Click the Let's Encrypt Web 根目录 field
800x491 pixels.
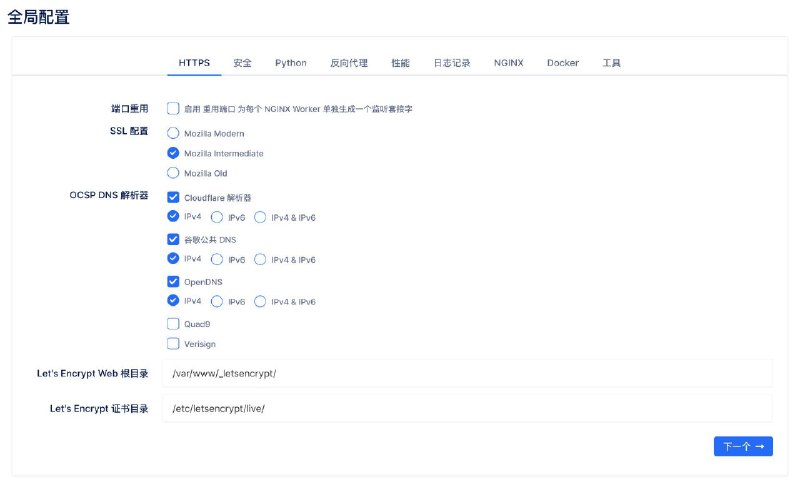[468, 373]
